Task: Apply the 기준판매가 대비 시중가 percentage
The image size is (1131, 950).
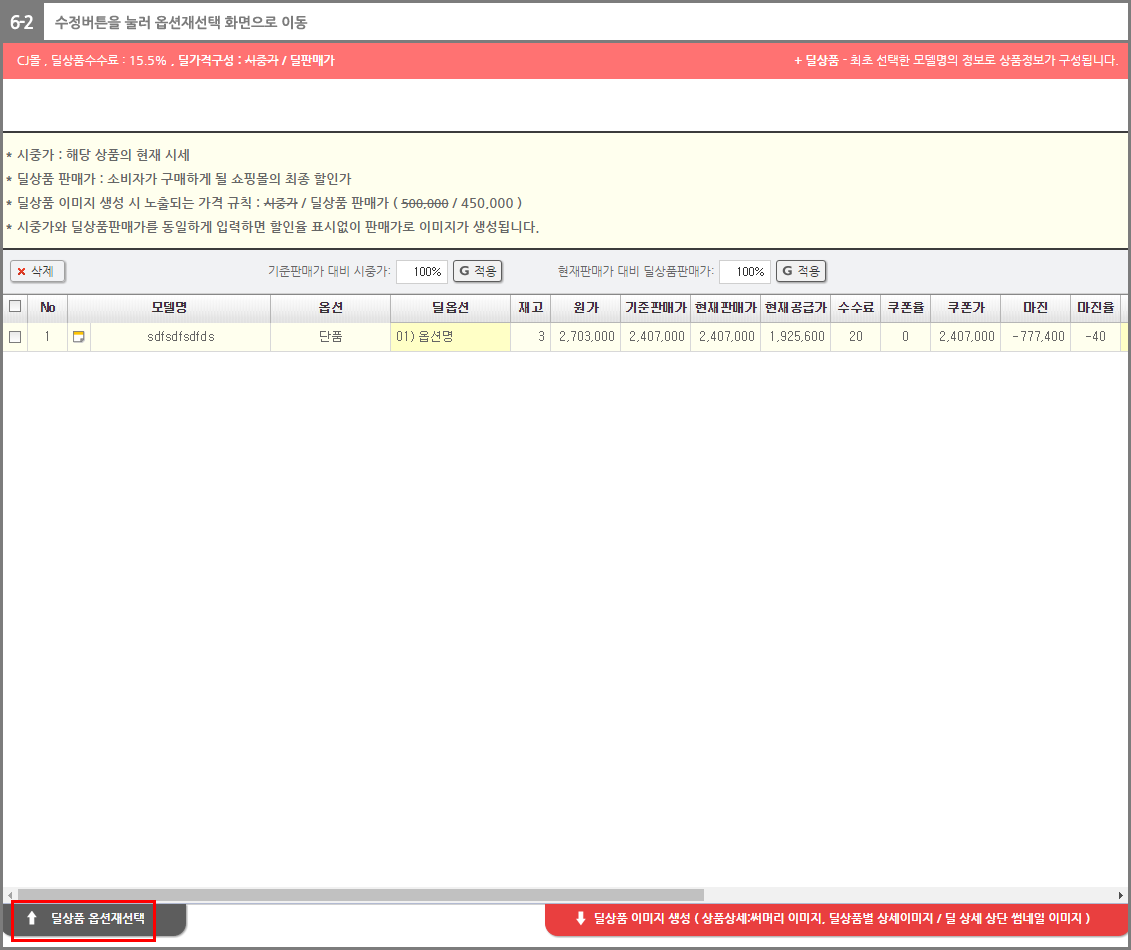Action: [477, 271]
